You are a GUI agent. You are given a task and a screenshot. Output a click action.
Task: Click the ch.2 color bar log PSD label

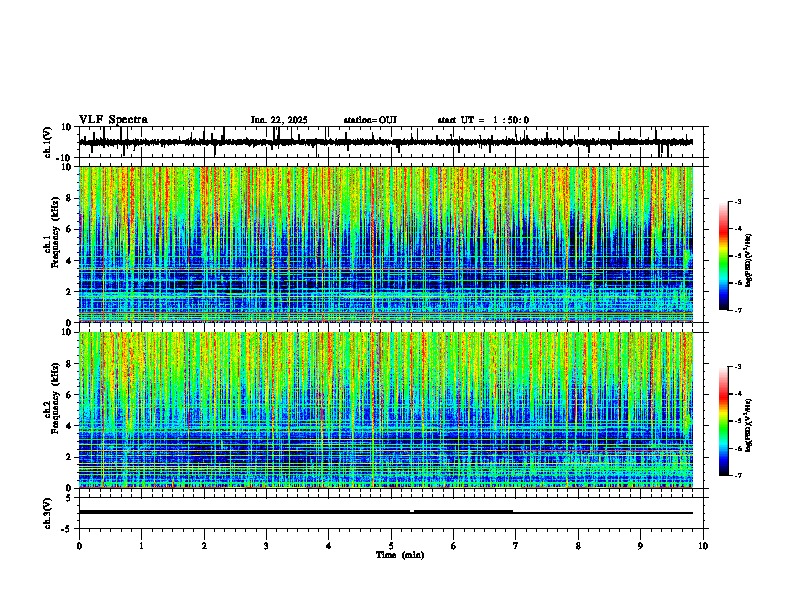coord(749,425)
